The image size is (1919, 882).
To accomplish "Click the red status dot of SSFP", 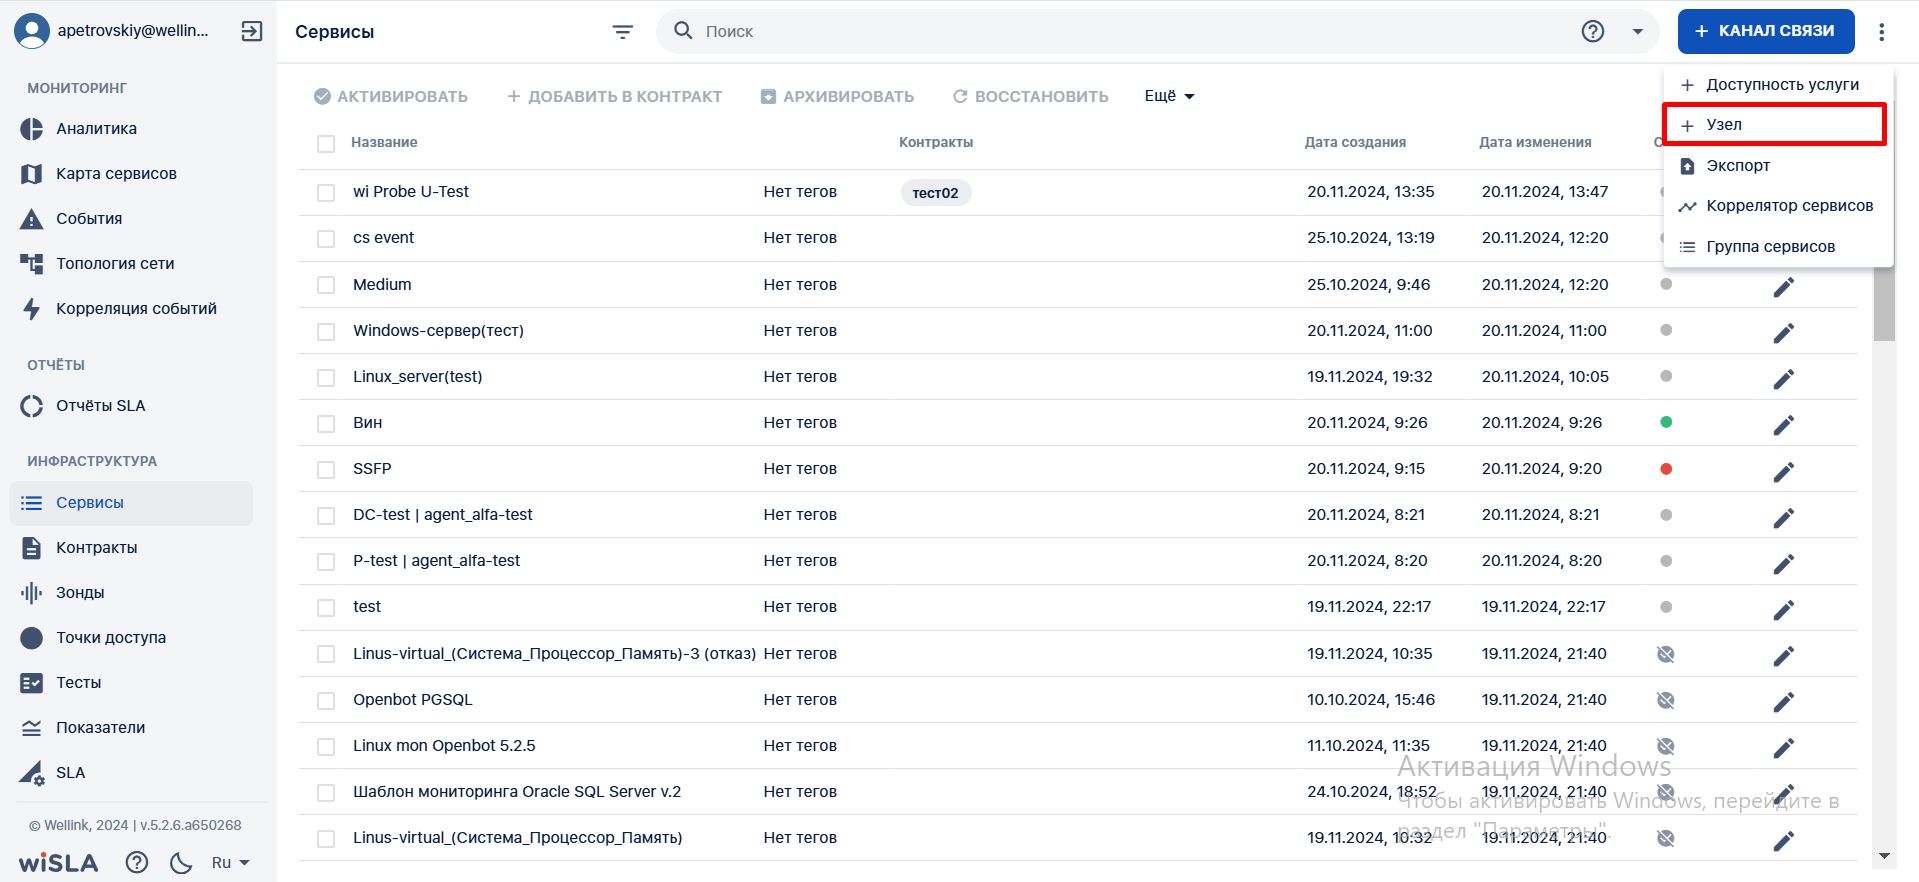I will click(x=1666, y=469).
